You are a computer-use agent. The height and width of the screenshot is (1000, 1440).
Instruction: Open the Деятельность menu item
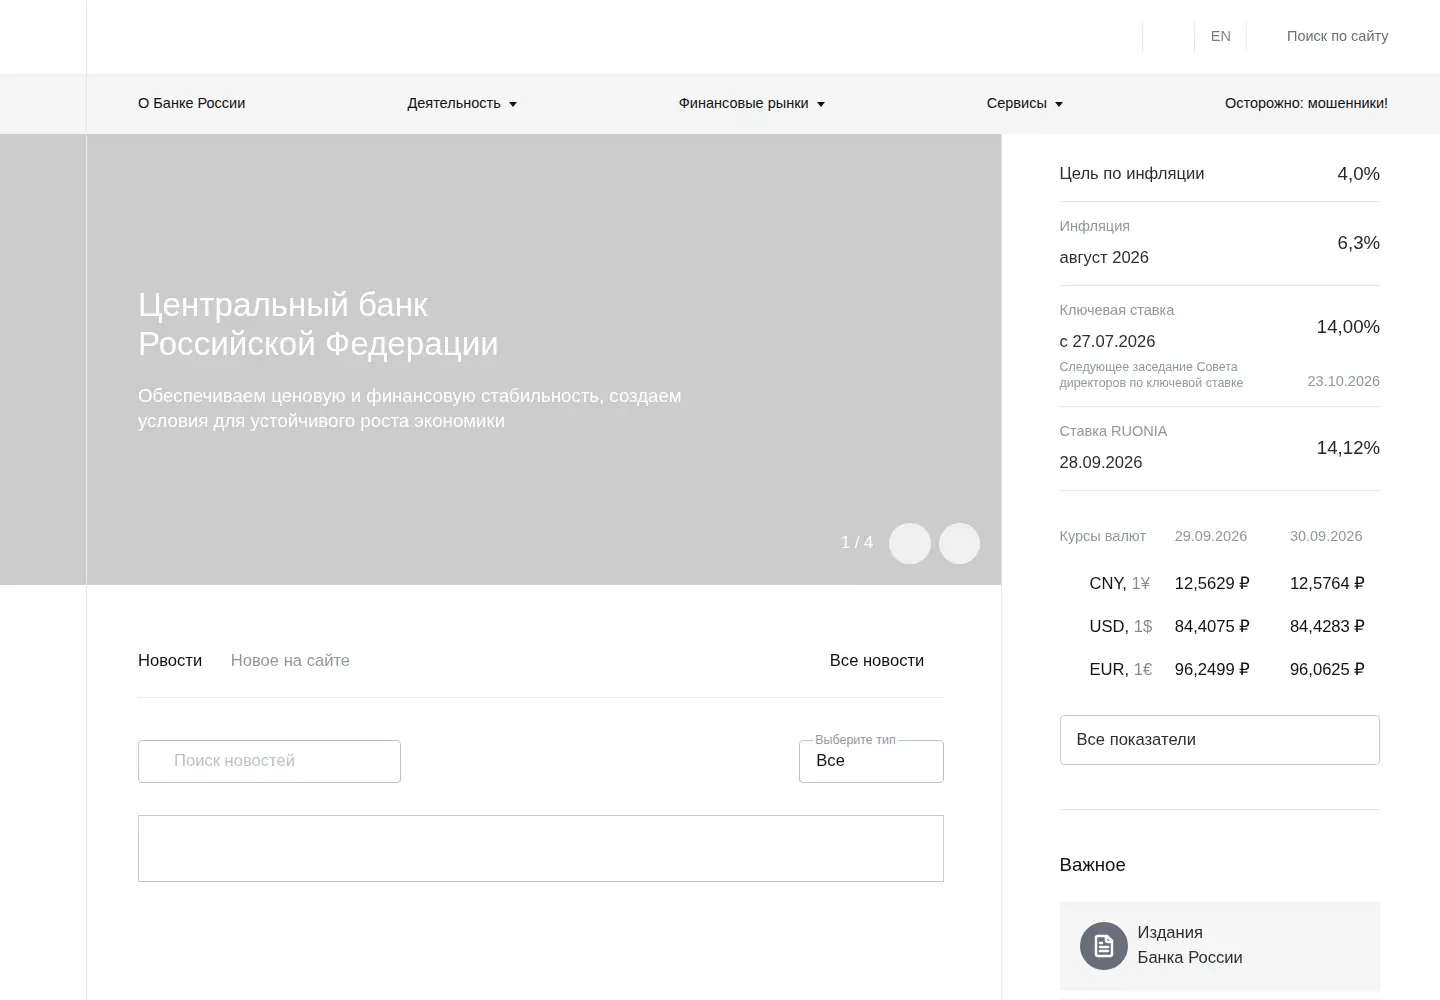[454, 103]
